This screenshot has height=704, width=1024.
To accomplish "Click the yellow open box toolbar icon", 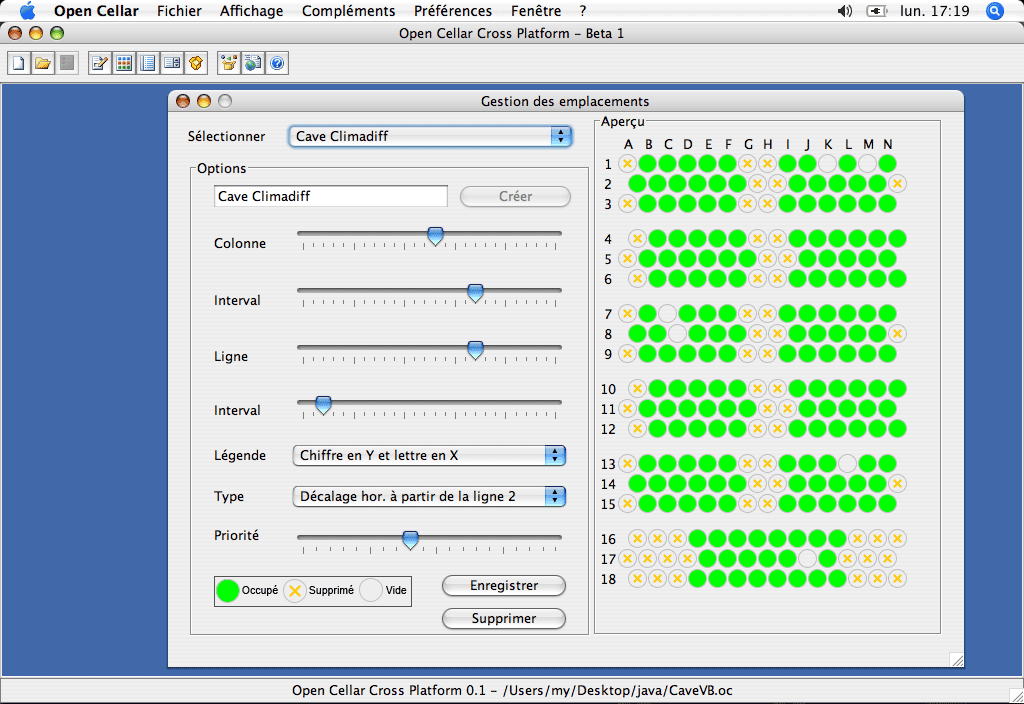I will pos(196,63).
